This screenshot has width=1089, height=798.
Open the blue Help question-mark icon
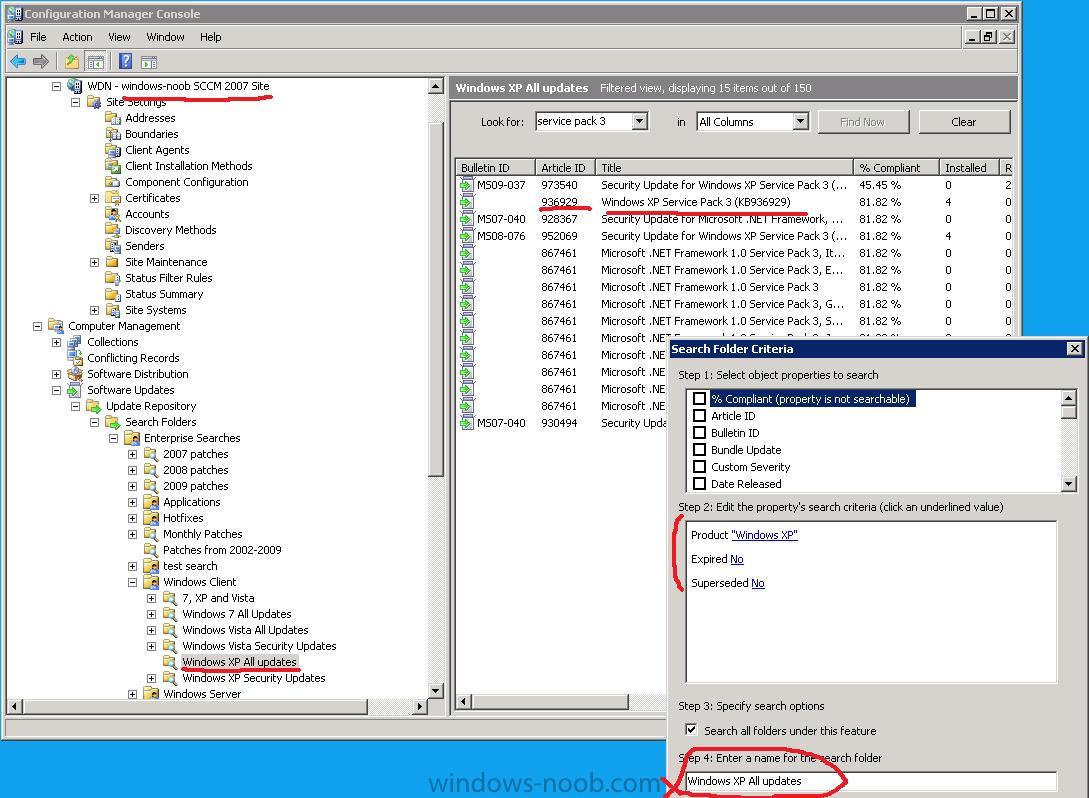tap(125, 61)
